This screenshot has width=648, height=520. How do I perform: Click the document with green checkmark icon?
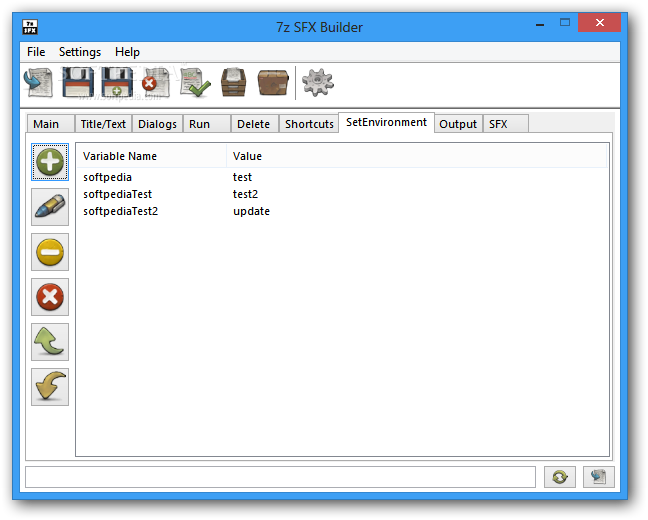pyautogui.click(x=195, y=83)
